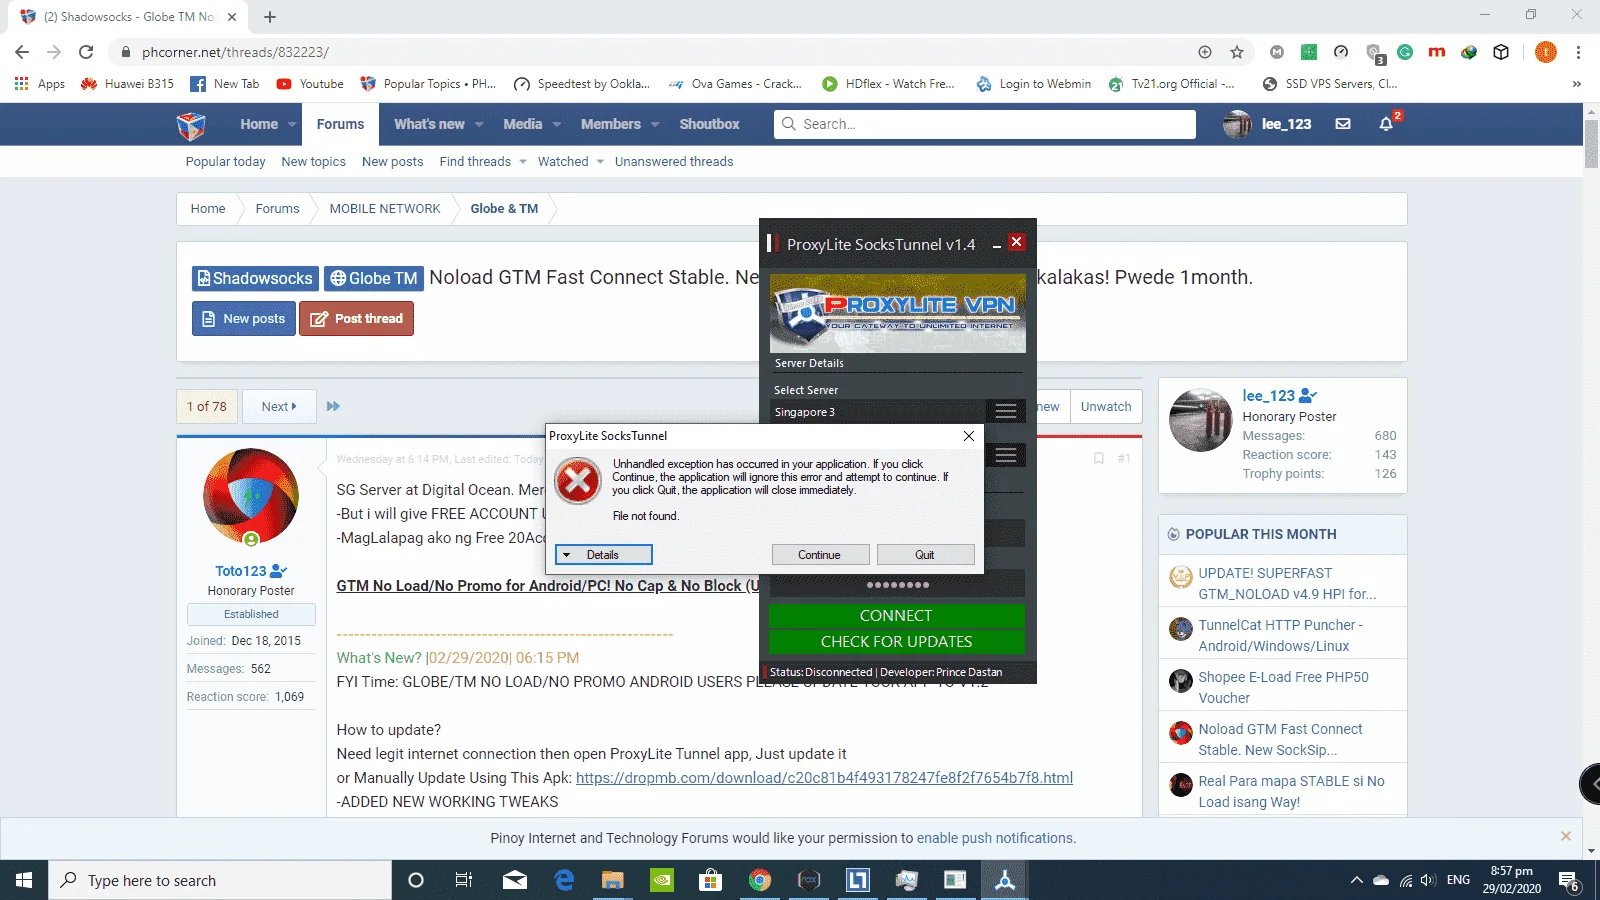1600x900 pixels.
Task: Open the inbox envelope icon in the navbar
Action: [1343, 124]
